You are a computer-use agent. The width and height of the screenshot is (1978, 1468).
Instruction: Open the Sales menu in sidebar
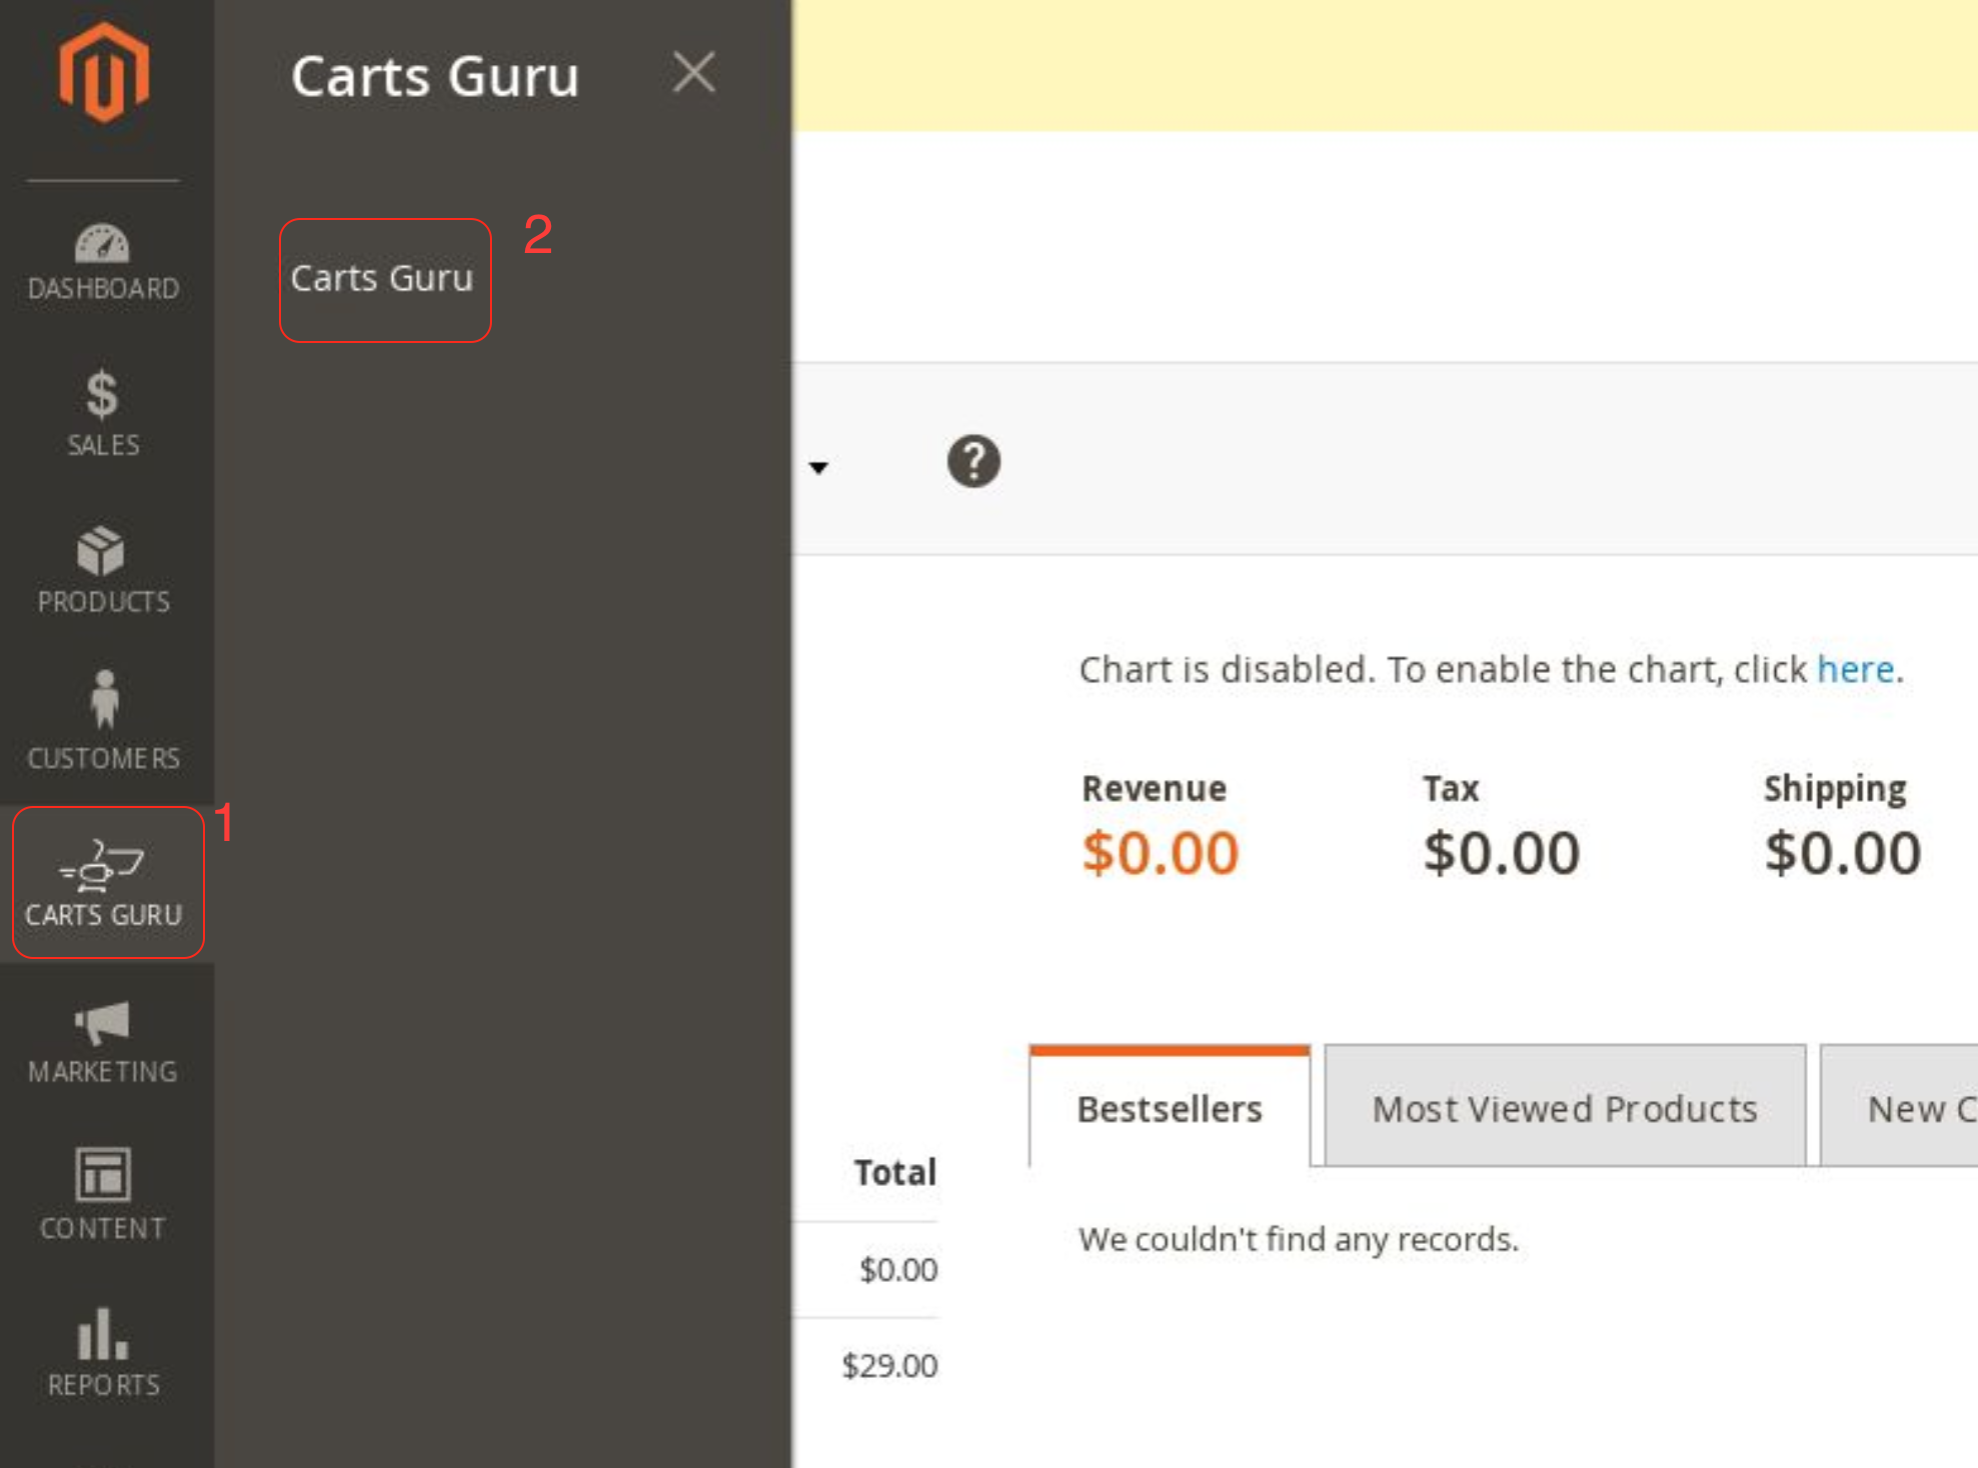pyautogui.click(x=104, y=414)
